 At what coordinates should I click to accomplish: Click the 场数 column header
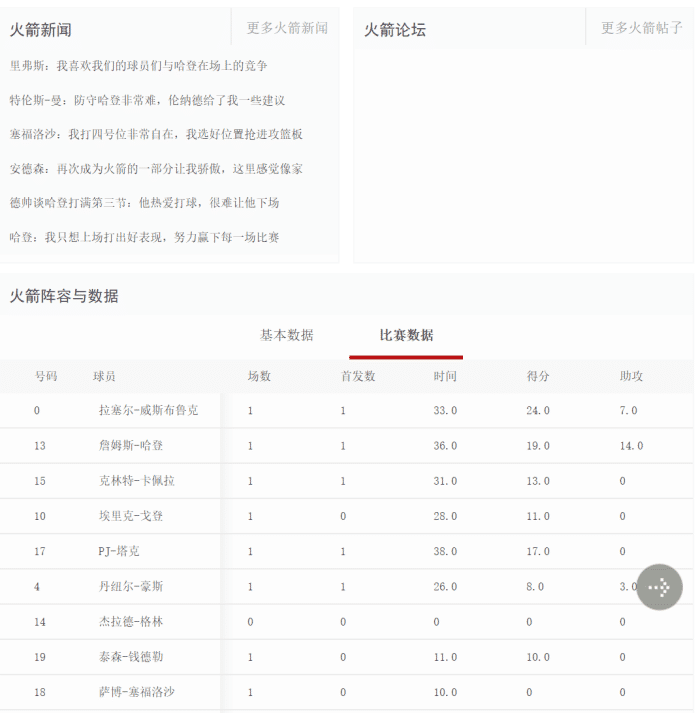click(259, 376)
